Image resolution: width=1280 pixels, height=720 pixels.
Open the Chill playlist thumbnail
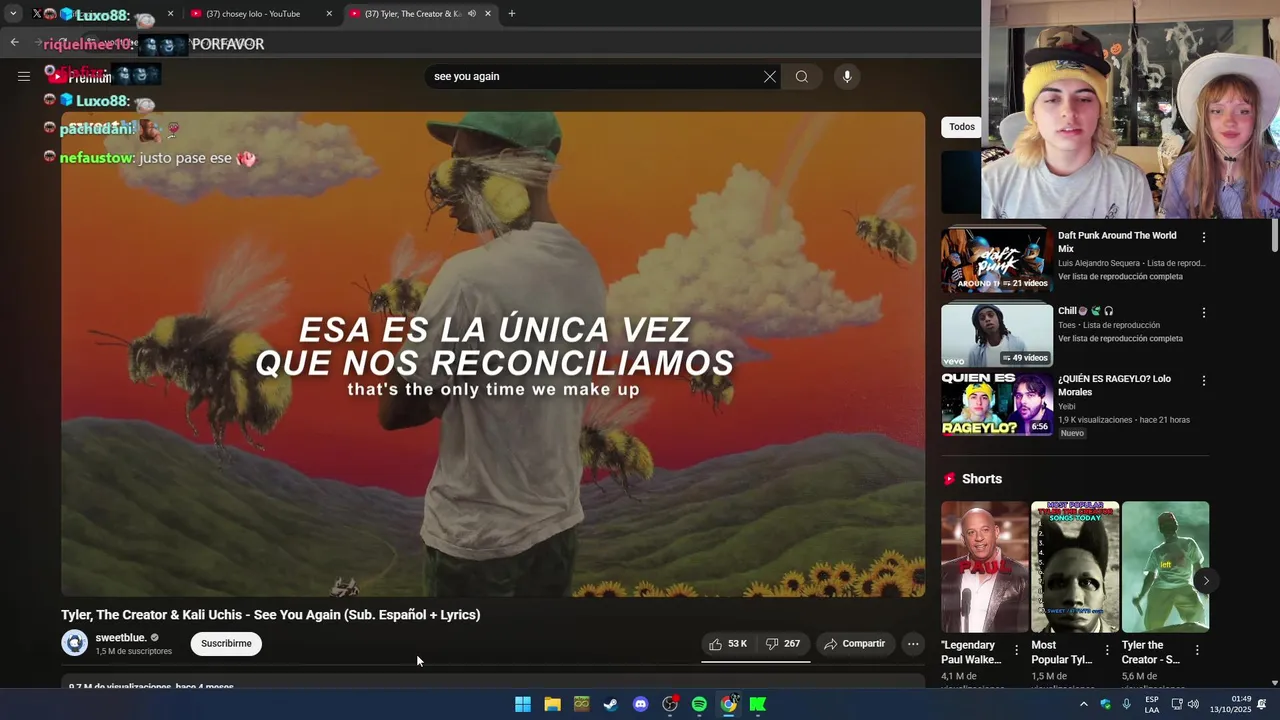(997, 335)
